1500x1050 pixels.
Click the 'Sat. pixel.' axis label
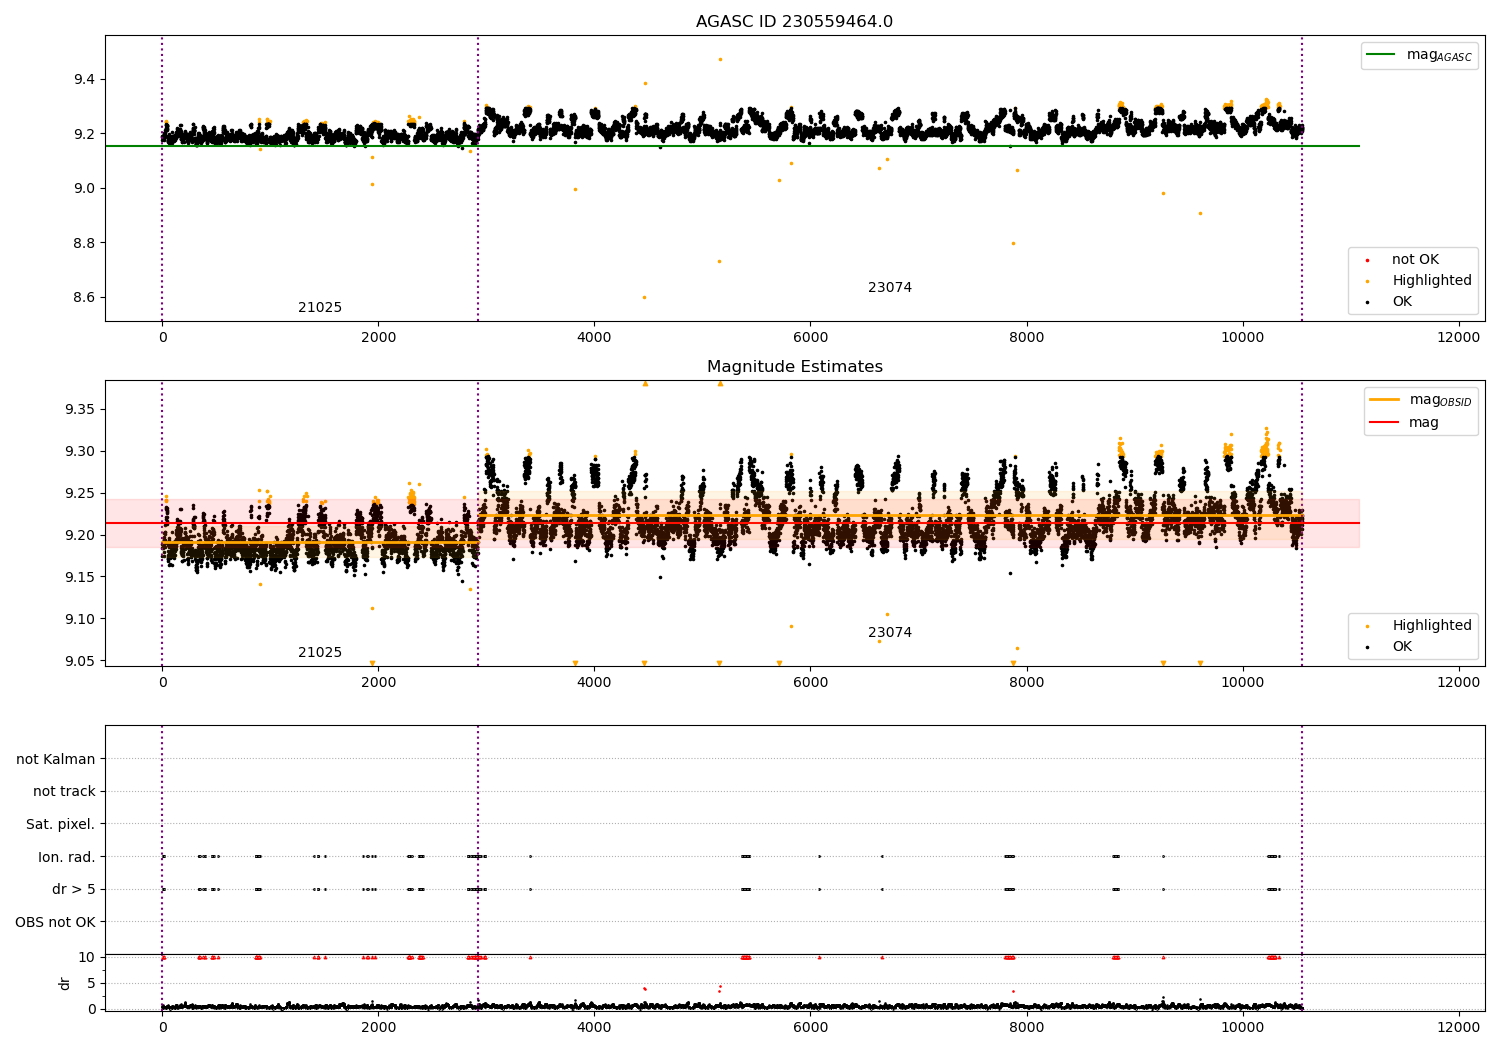click(x=60, y=824)
